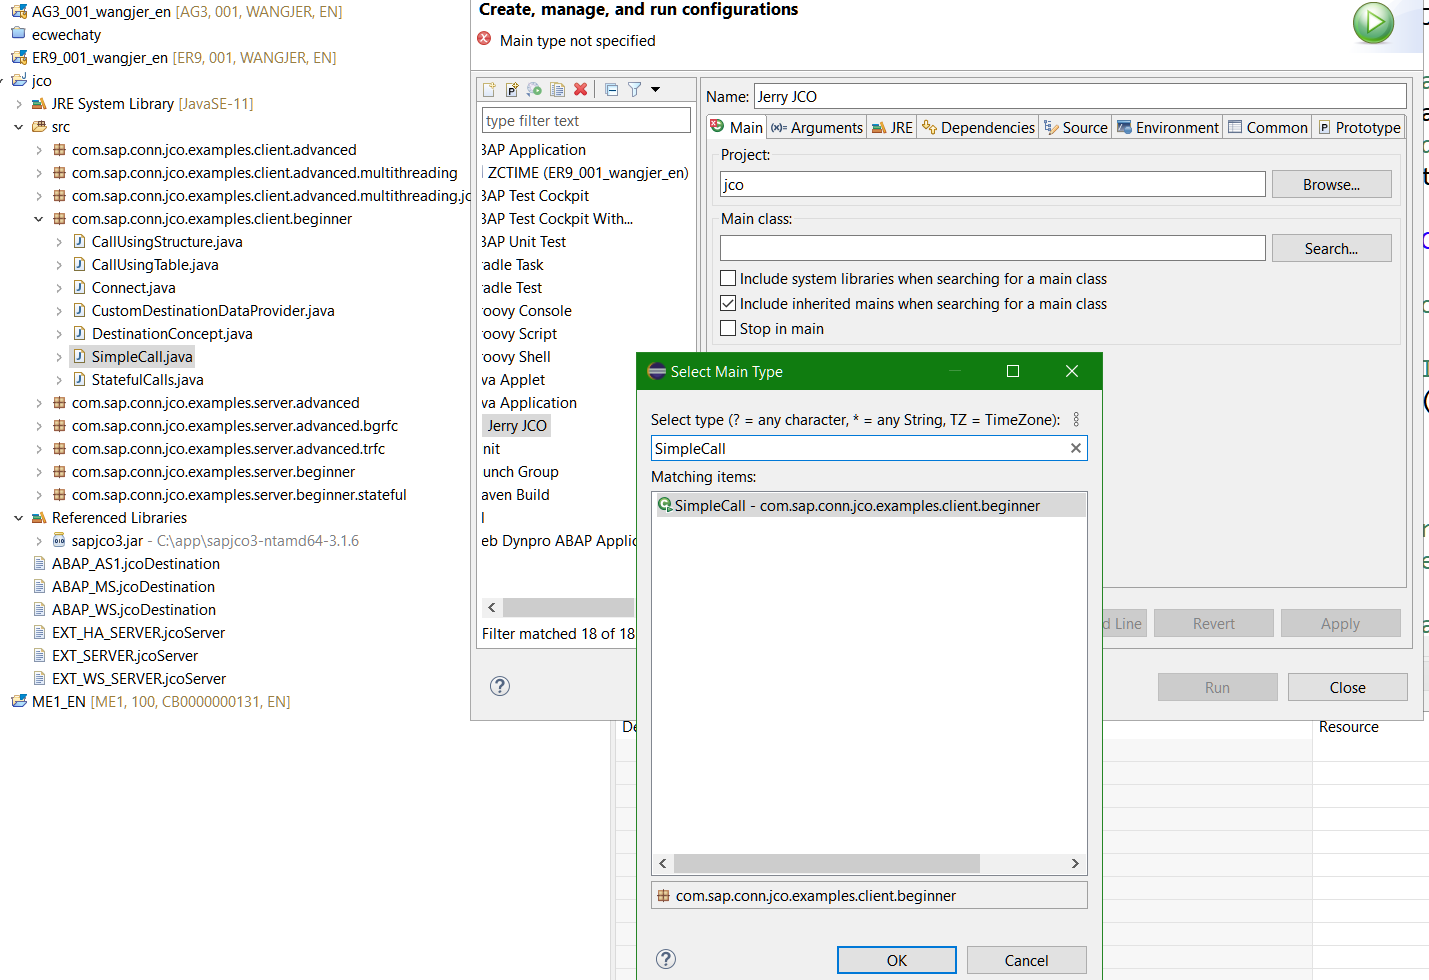Delete the selected launch configuration
Screen dimensions: 1429x980
tap(580, 89)
